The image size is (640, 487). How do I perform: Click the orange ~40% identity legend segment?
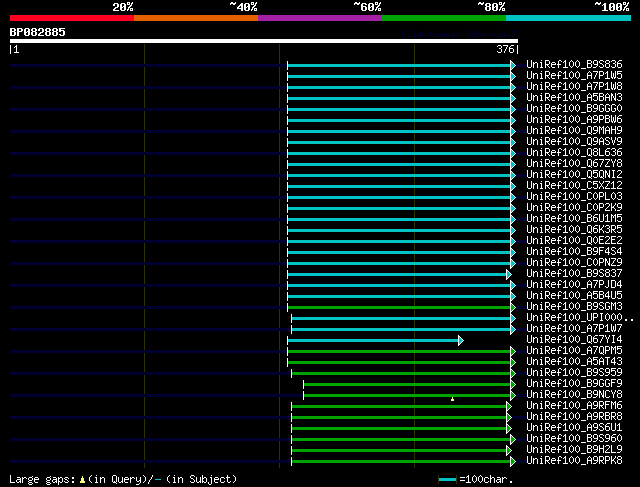click(x=196, y=18)
